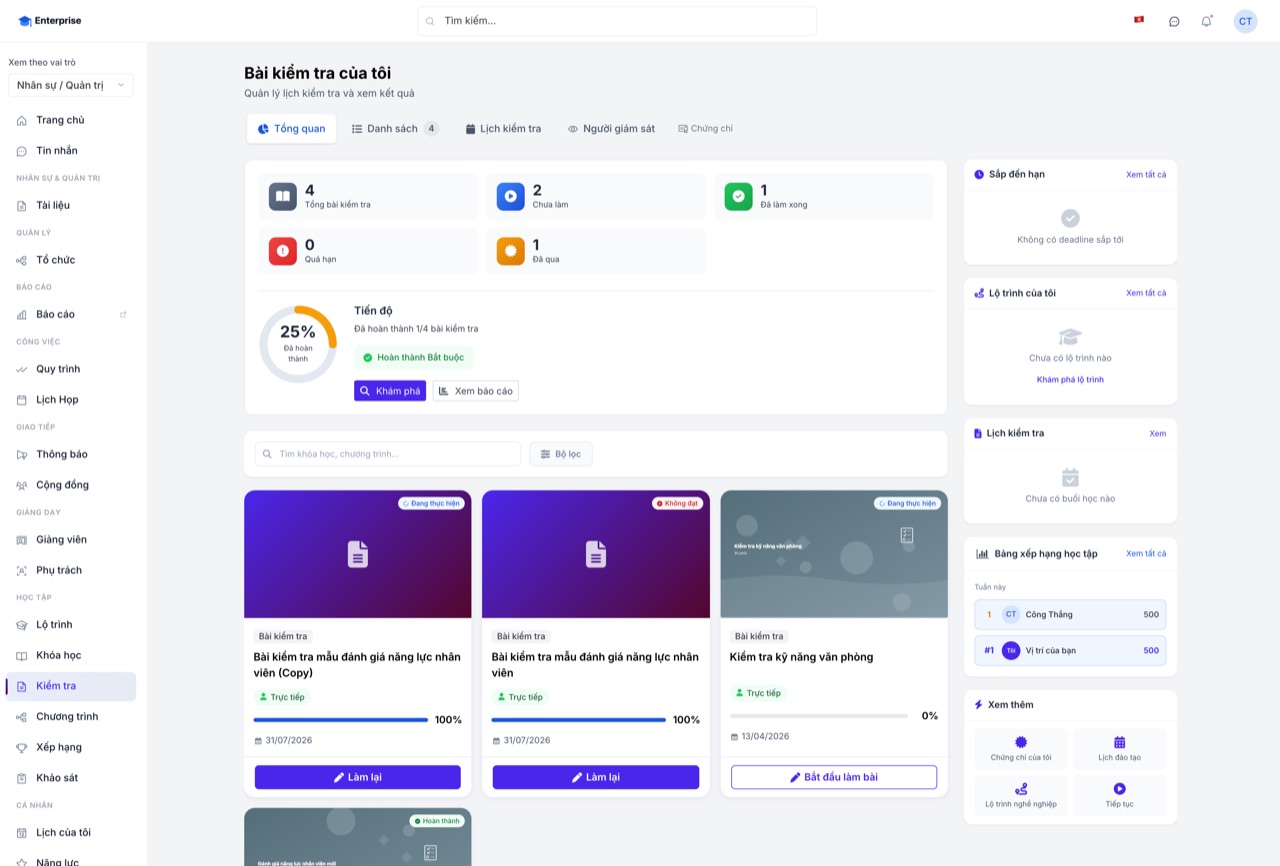Click the Giảng viên sidebar icon
The height and width of the screenshot is (866, 1280).
click(x=22, y=540)
